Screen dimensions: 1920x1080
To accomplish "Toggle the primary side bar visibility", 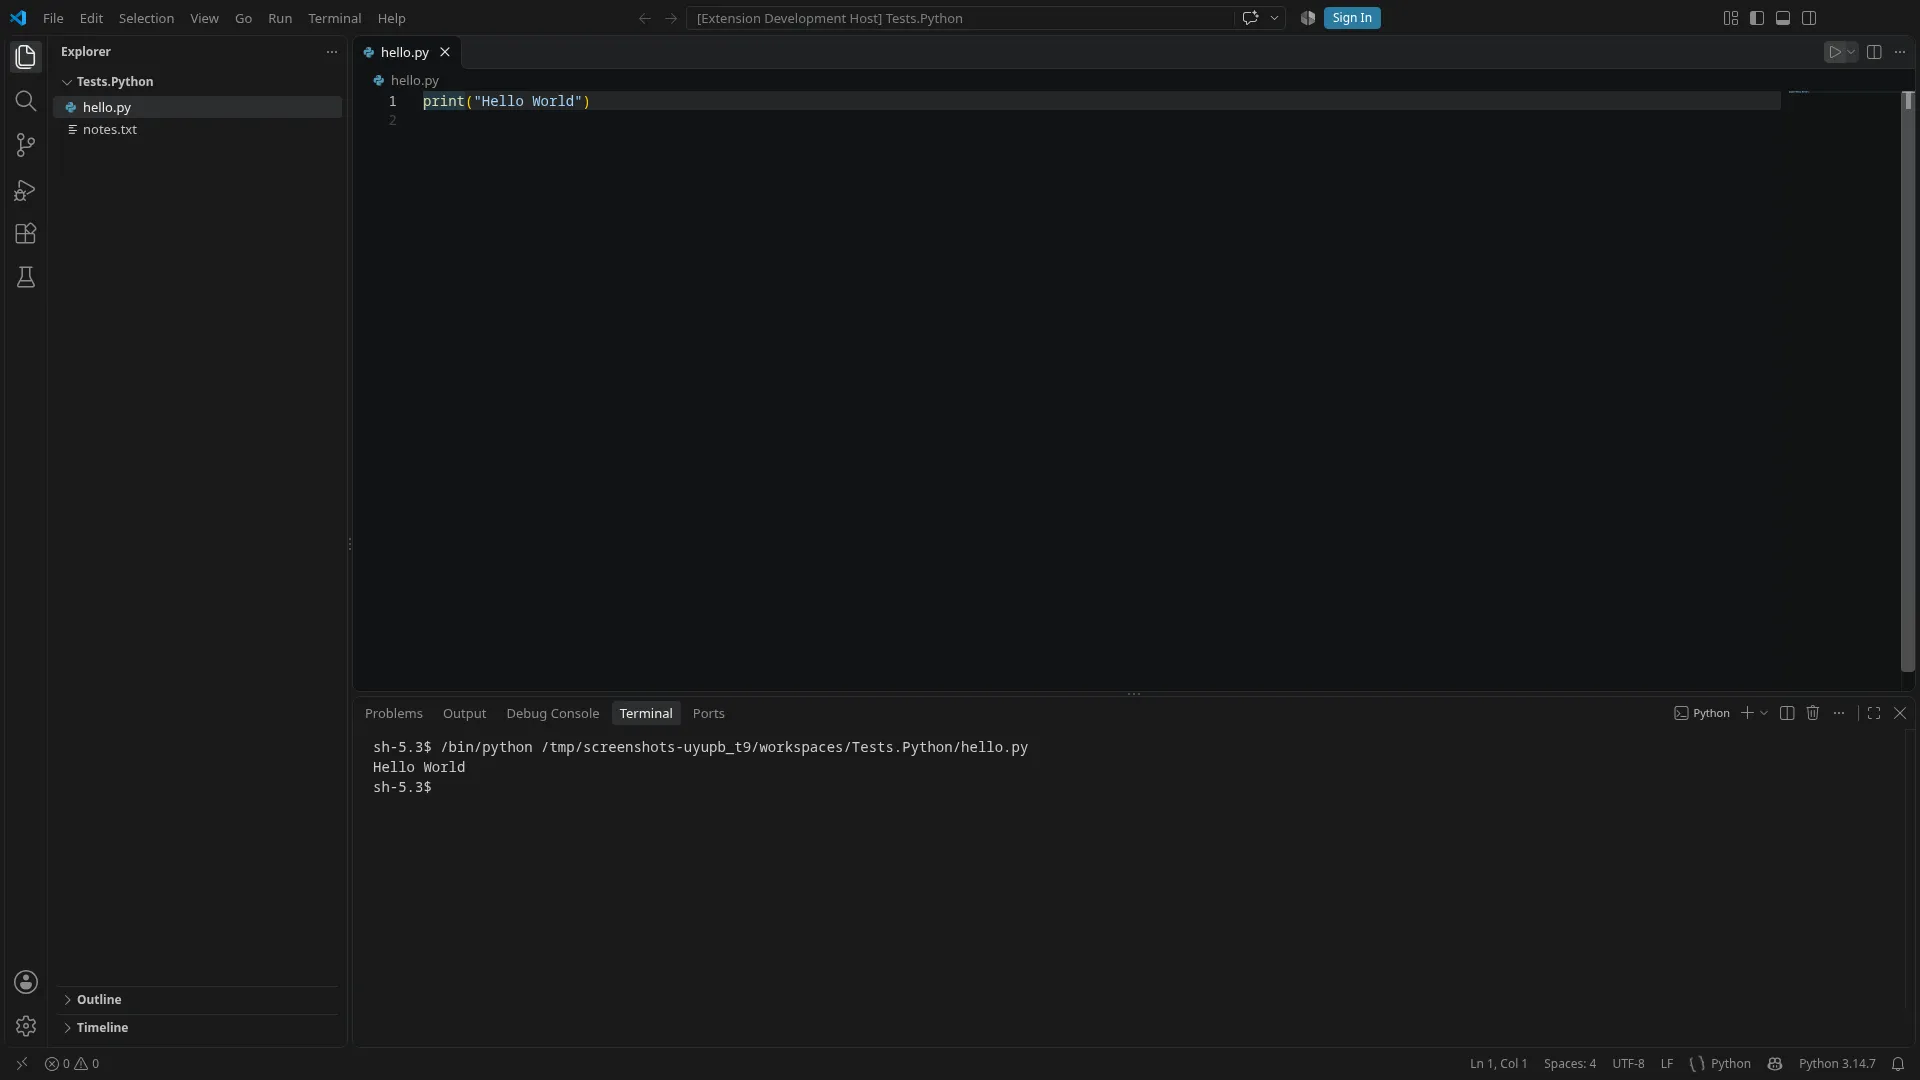I will pyautogui.click(x=1757, y=18).
